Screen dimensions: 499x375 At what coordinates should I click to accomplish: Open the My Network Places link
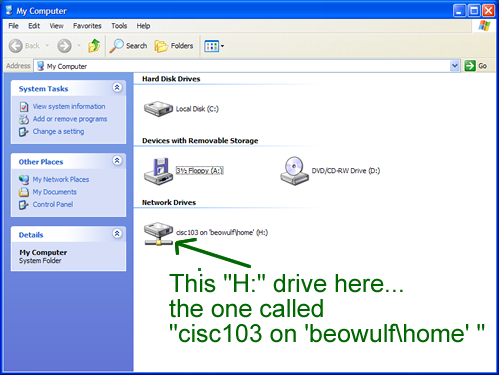pyautogui.click(x=61, y=179)
